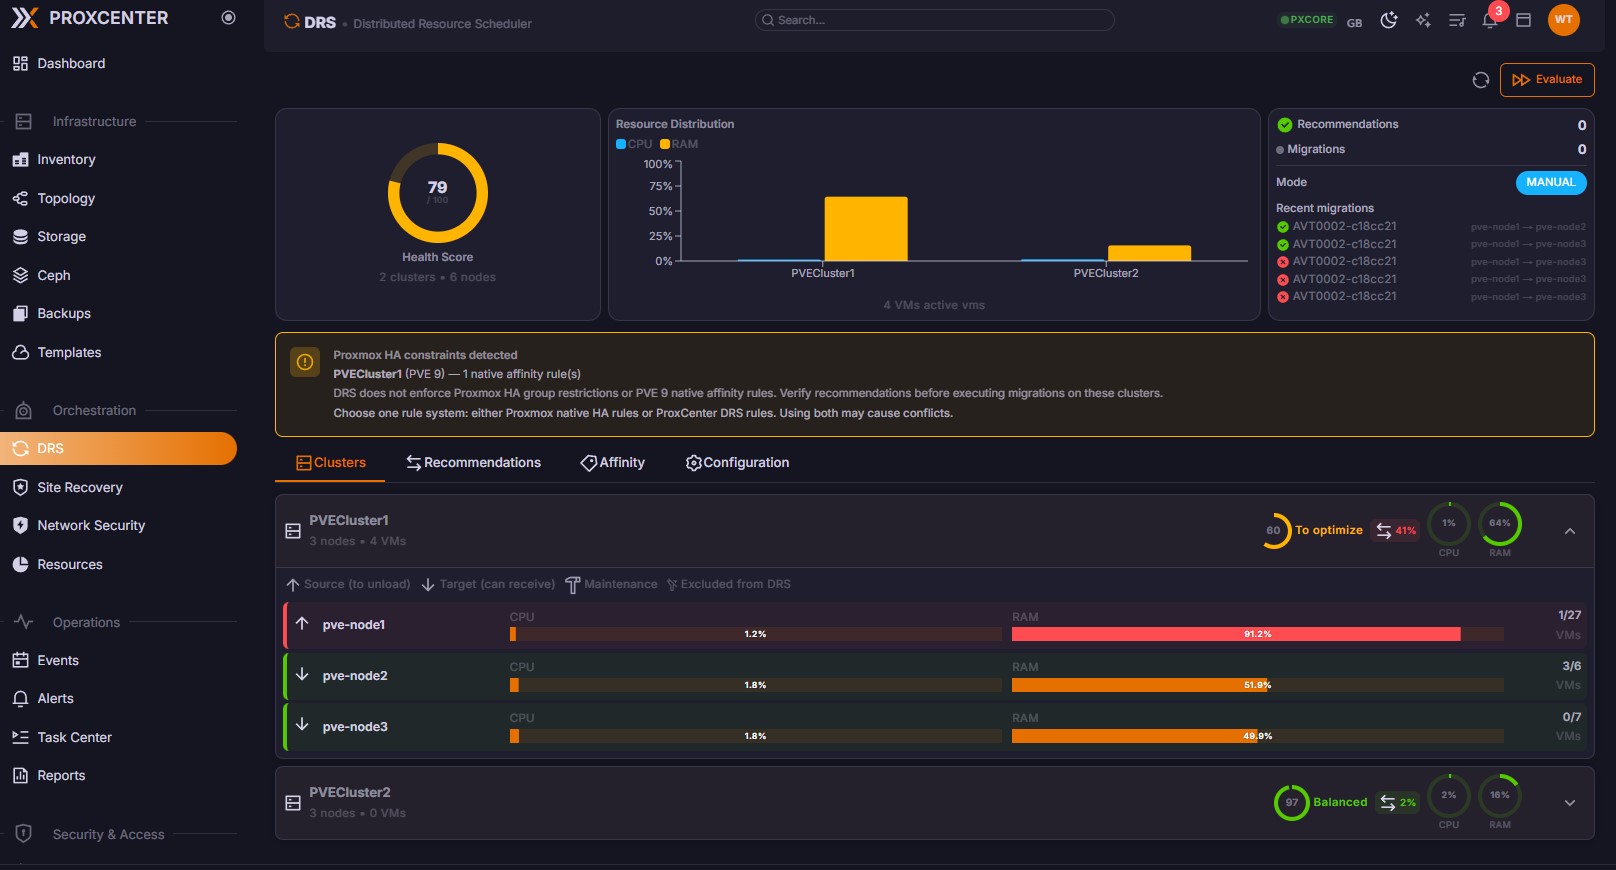The width and height of the screenshot is (1616, 870).
Task: Click the window layout icon in header
Action: pos(1523,21)
